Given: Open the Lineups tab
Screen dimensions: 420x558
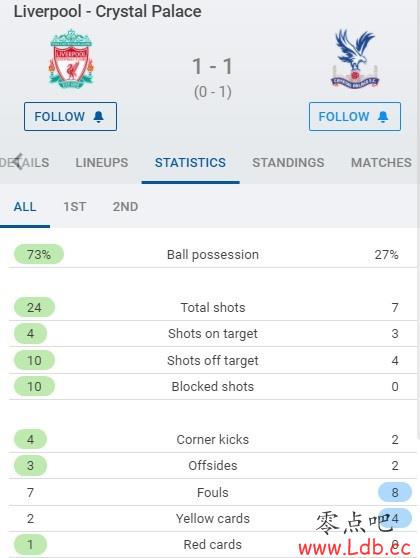Looking at the screenshot, I should coord(102,163).
